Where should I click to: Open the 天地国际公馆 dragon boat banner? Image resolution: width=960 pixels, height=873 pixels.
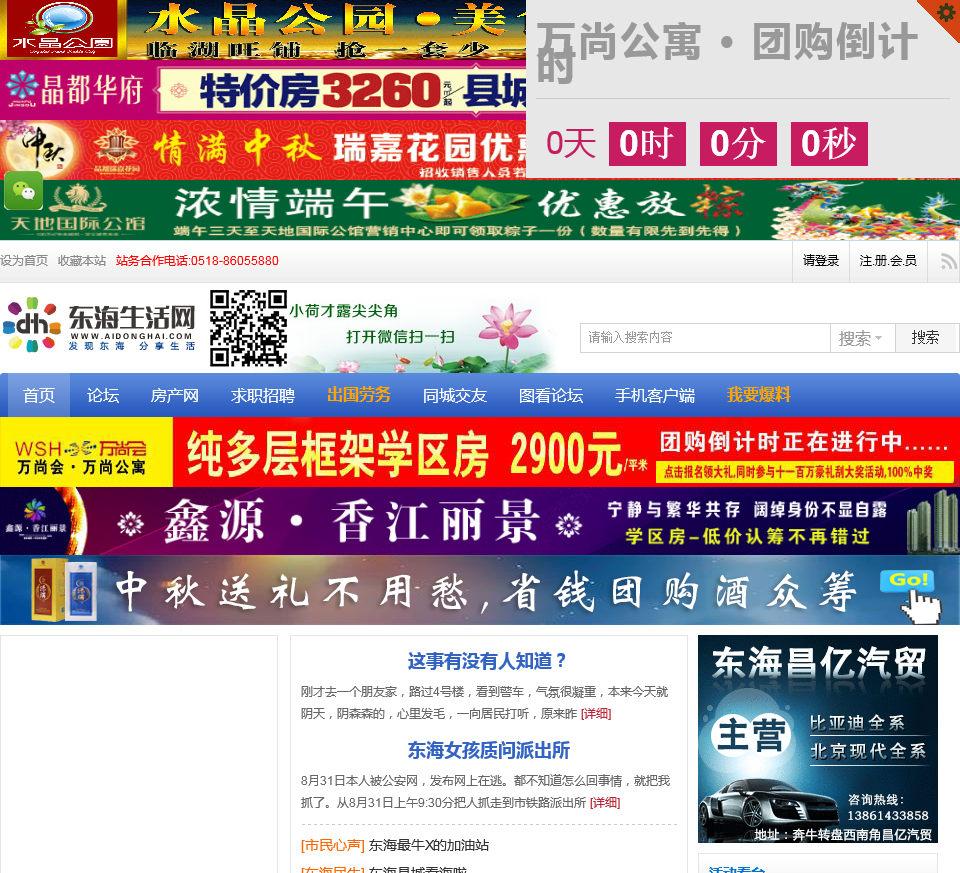[480, 210]
